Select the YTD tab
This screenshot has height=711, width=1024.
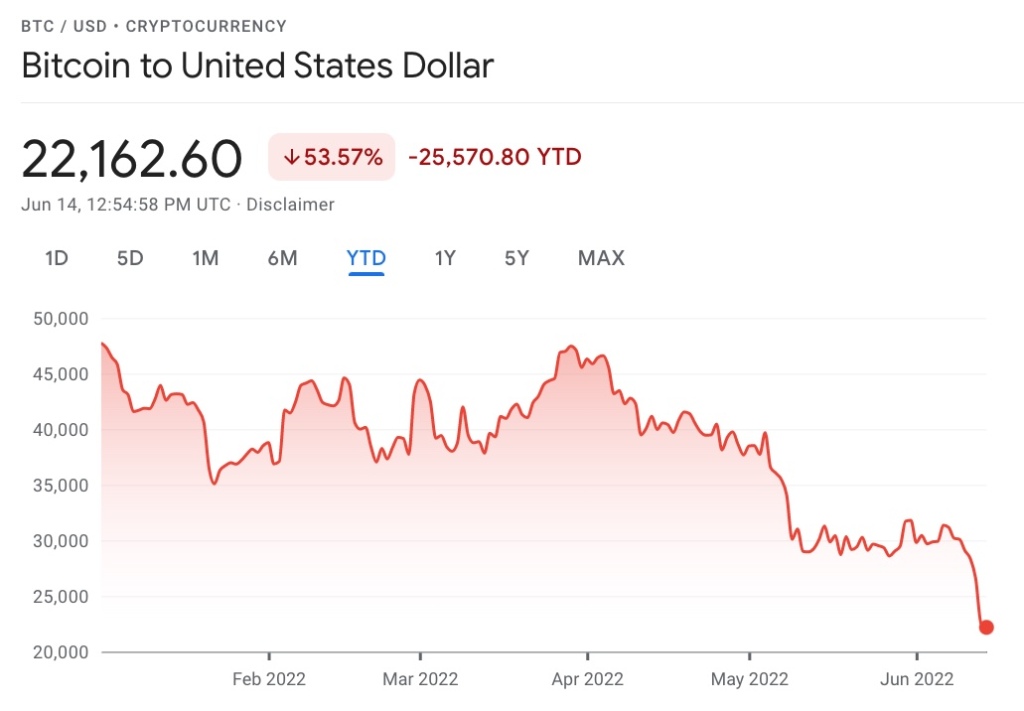pos(366,258)
